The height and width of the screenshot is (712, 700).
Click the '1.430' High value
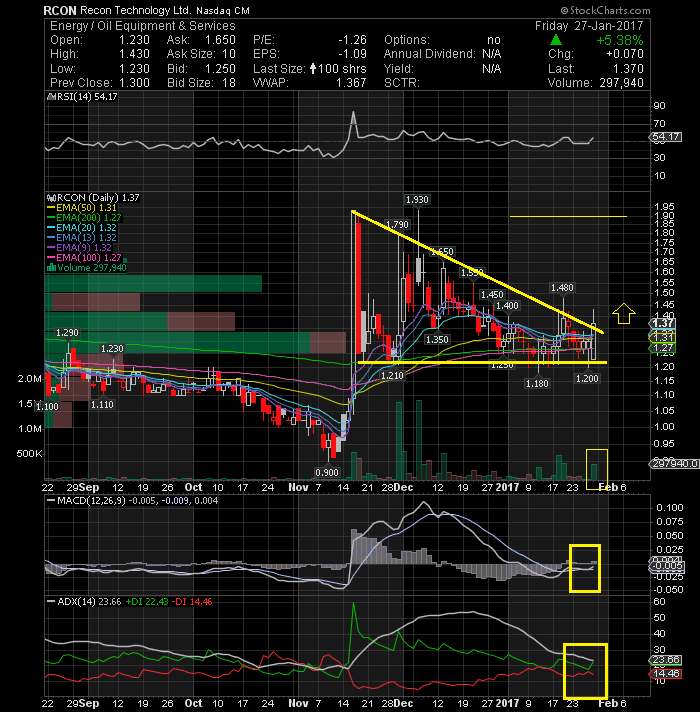click(134, 54)
